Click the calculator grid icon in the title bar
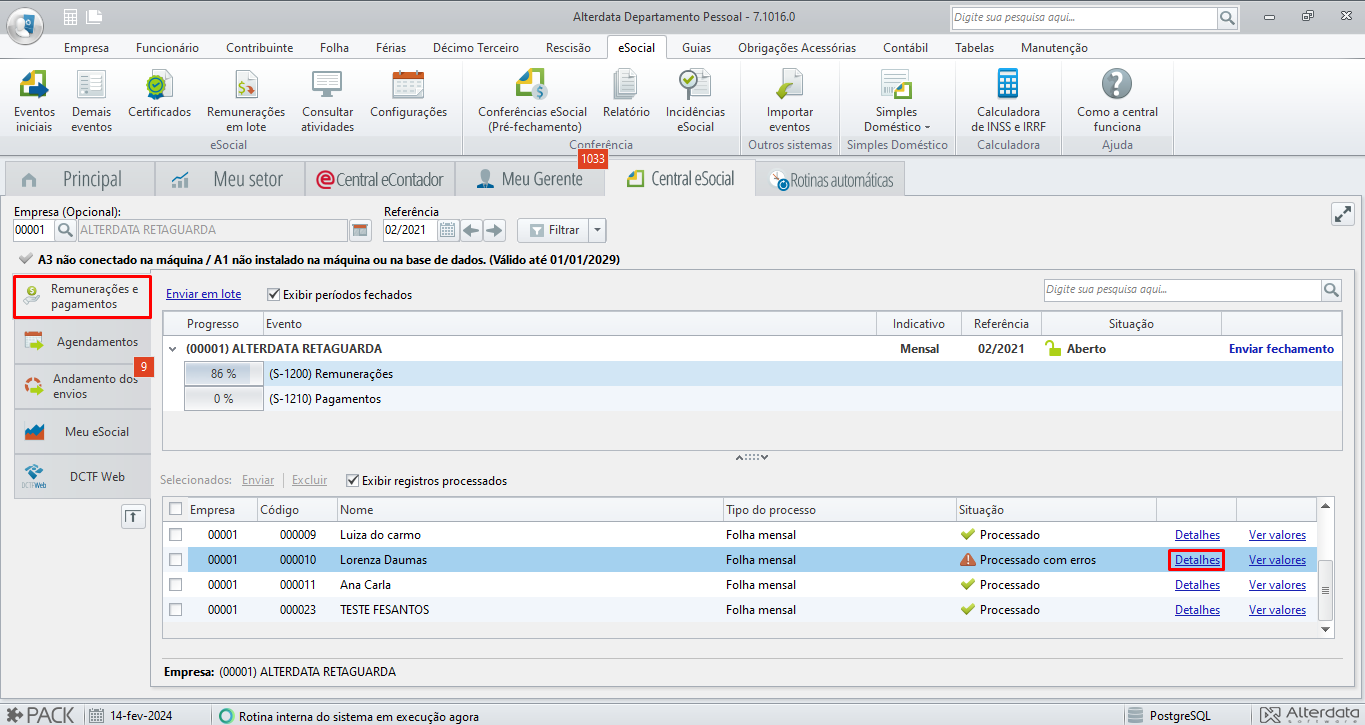Viewport: 1365px width, 725px height. [x=70, y=17]
